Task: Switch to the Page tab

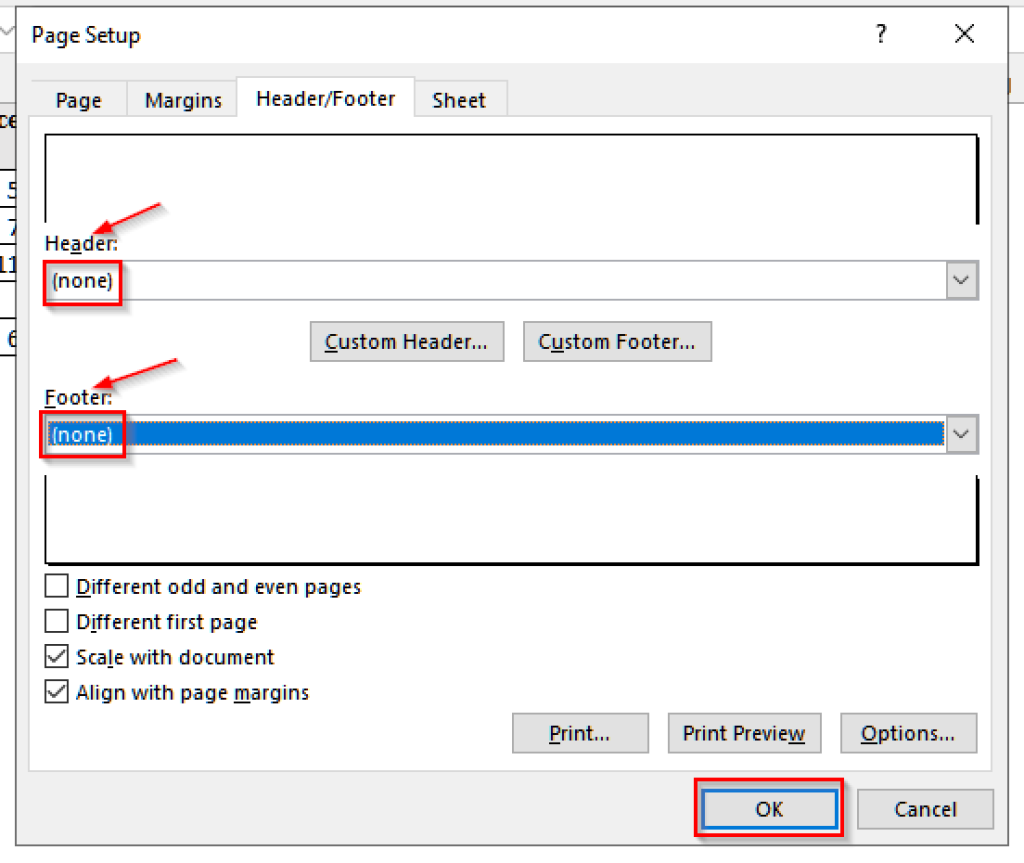Action: point(78,100)
